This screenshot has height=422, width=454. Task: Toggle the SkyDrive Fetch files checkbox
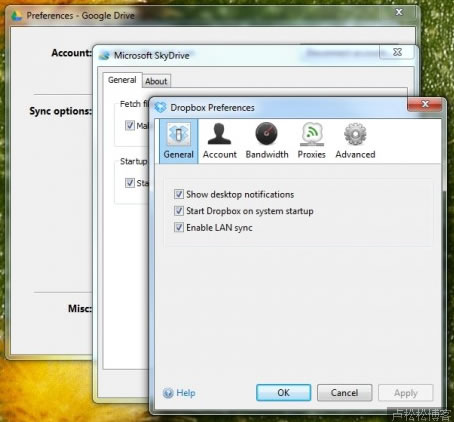(x=130, y=125)
